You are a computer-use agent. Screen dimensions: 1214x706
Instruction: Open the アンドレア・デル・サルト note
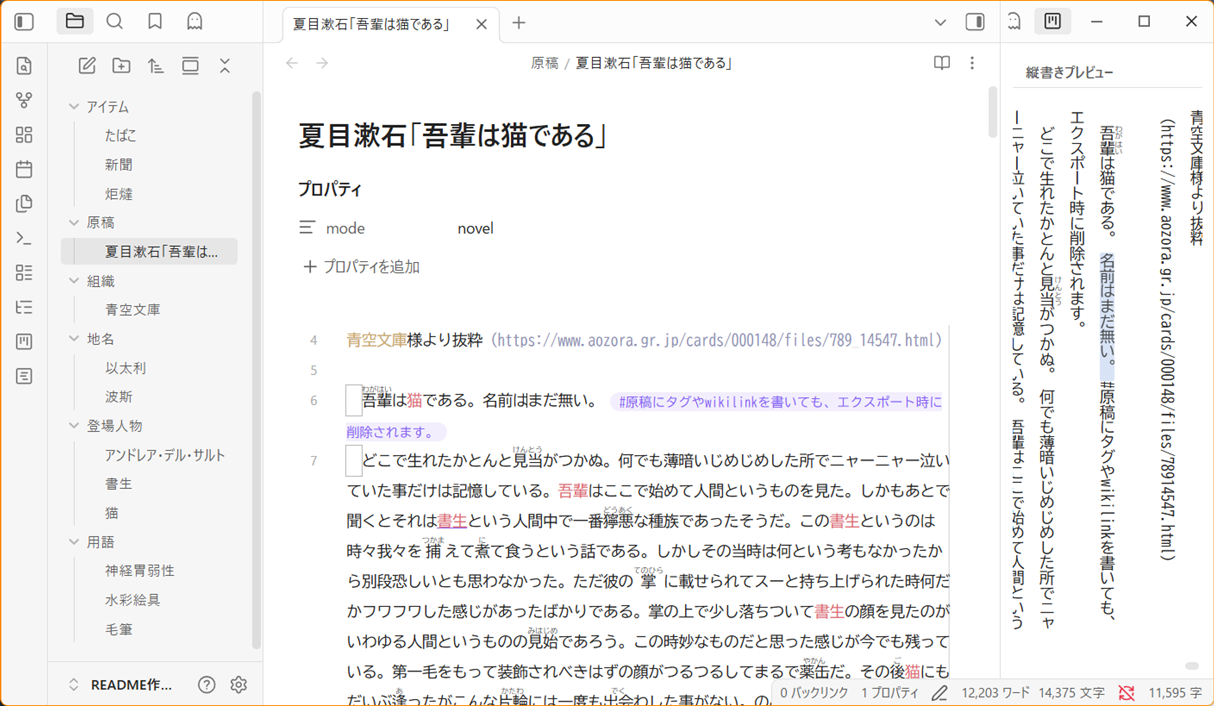(165, 455)
